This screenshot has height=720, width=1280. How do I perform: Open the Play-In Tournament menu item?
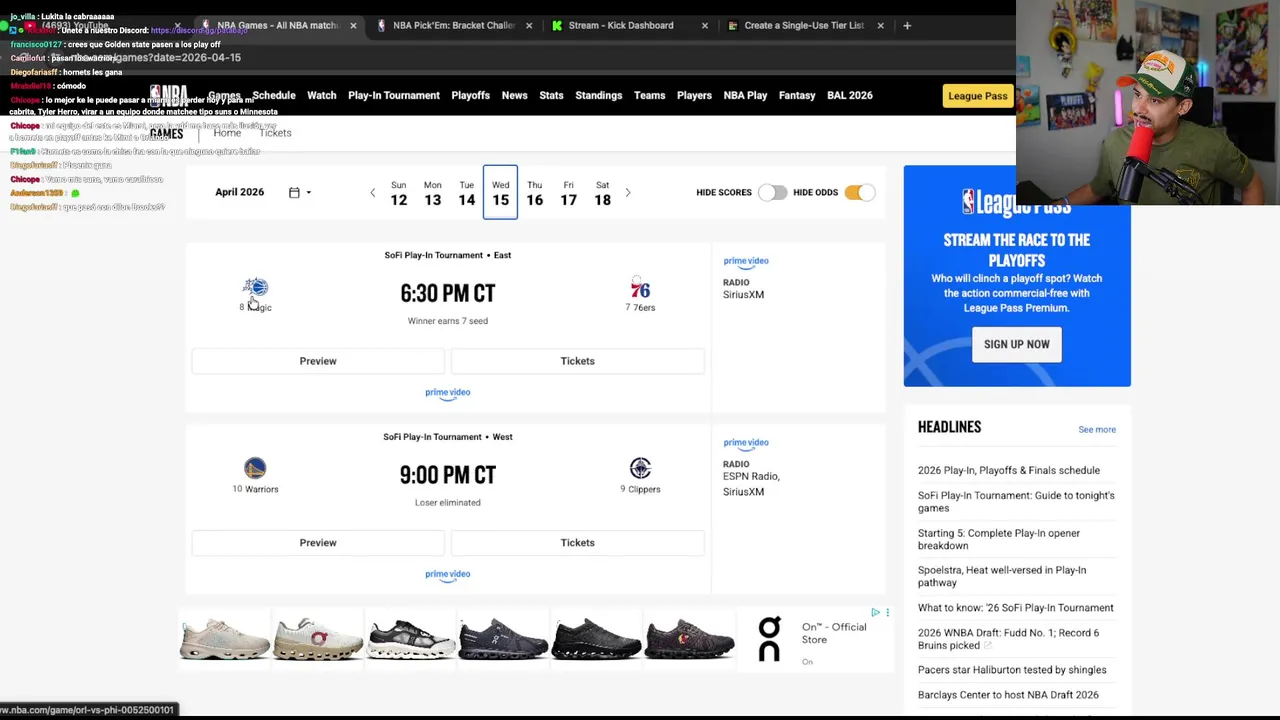click(394, 95)
